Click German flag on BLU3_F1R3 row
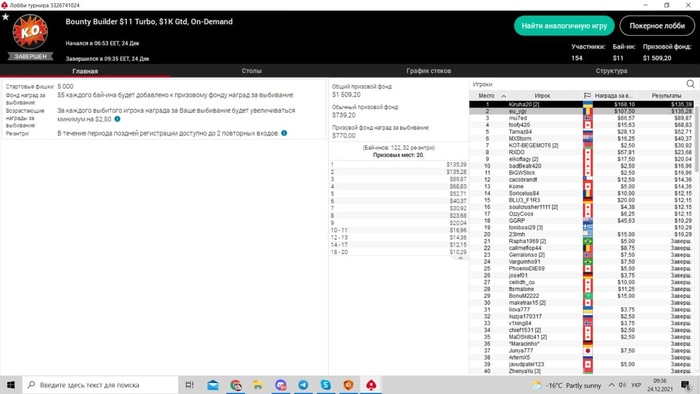Viewport: 700px width, 394px height. point(588,200)
